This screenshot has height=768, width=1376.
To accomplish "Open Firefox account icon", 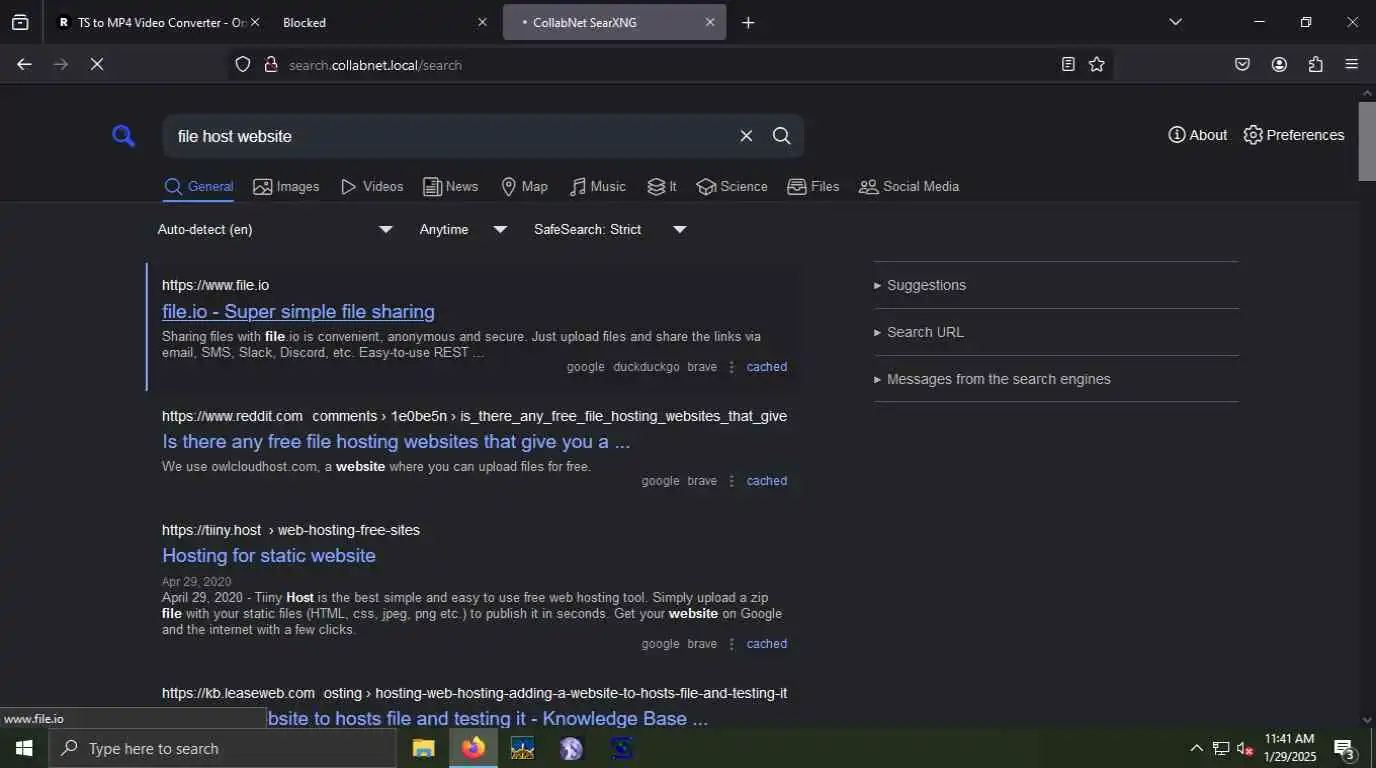I will click(x=1279, y=65).
